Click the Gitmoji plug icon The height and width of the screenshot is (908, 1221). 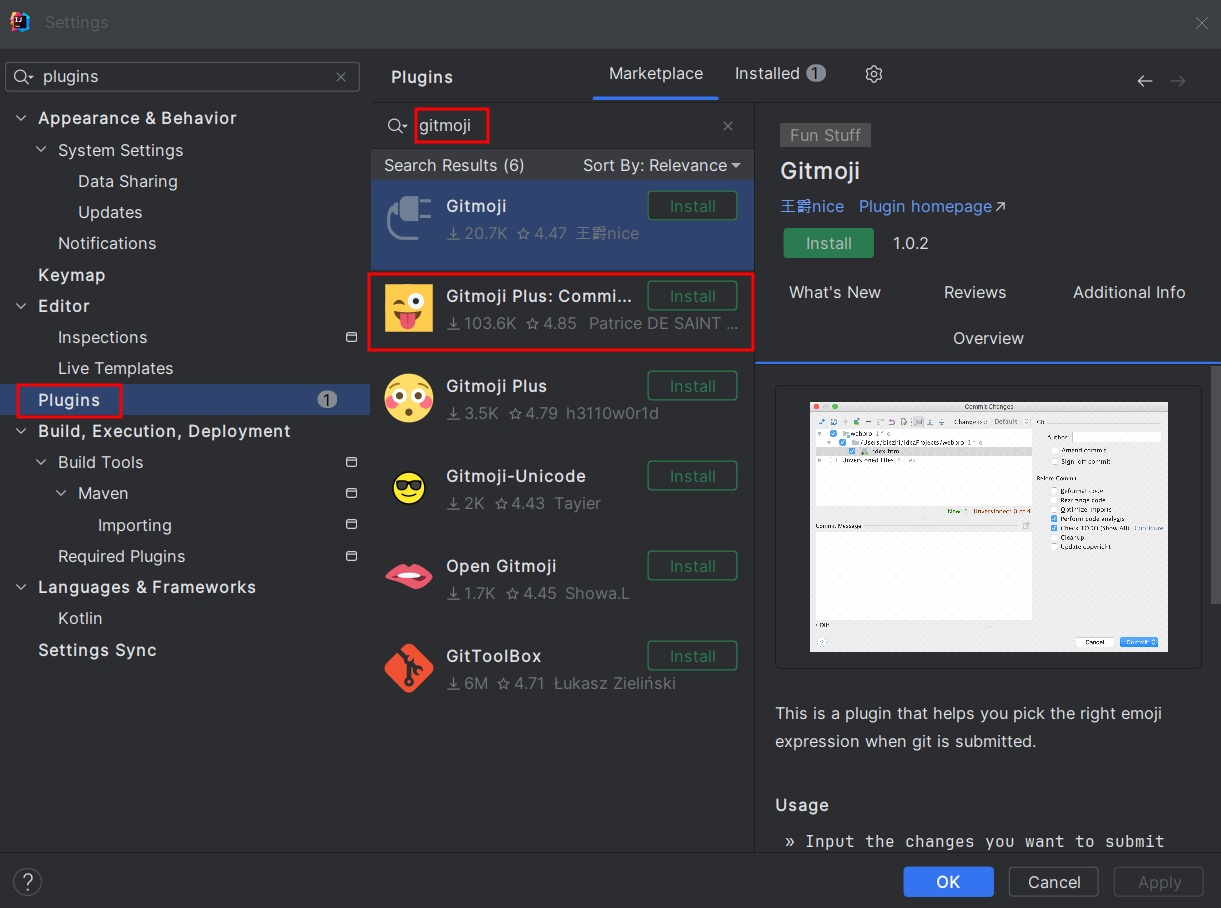pyautogui.click(x=409, y=220)
